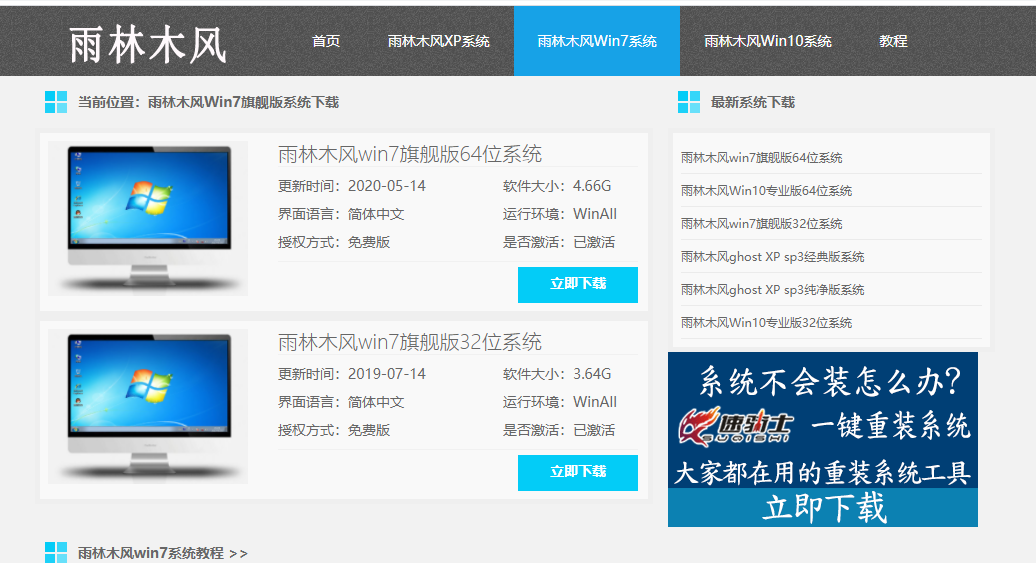Open the sidebar link 雨林木风win7旗舰版32位系统
The image size is (1036, 563).
point(761,224)
